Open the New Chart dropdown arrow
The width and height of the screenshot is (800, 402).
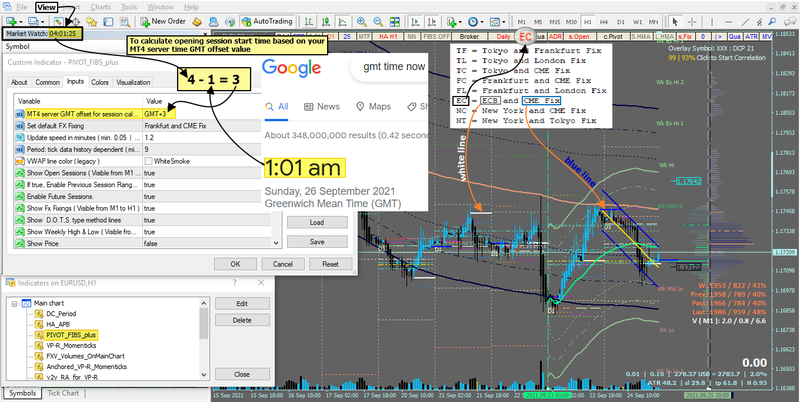(20, 22)
